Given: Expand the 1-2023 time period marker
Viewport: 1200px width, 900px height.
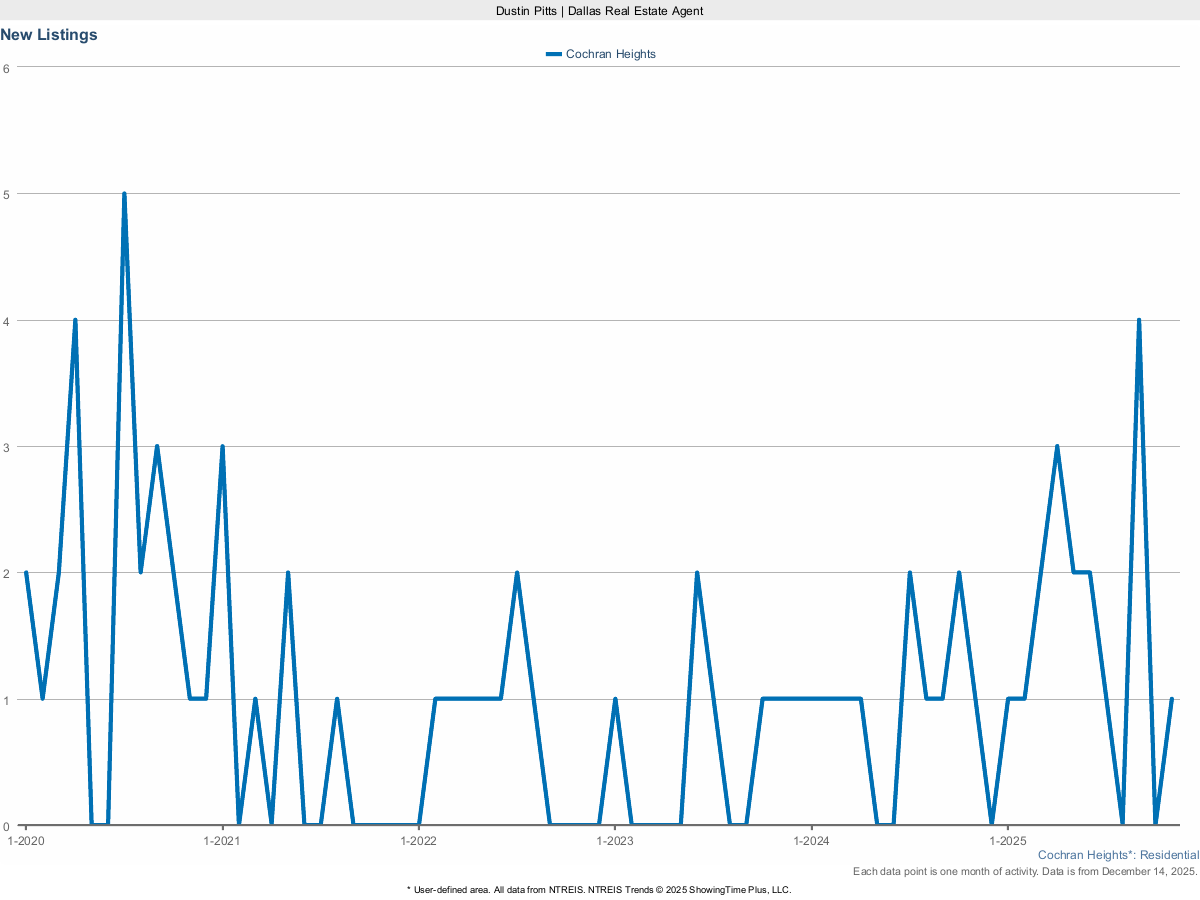Looking at the screenshot, I should (x=617, y=841).
